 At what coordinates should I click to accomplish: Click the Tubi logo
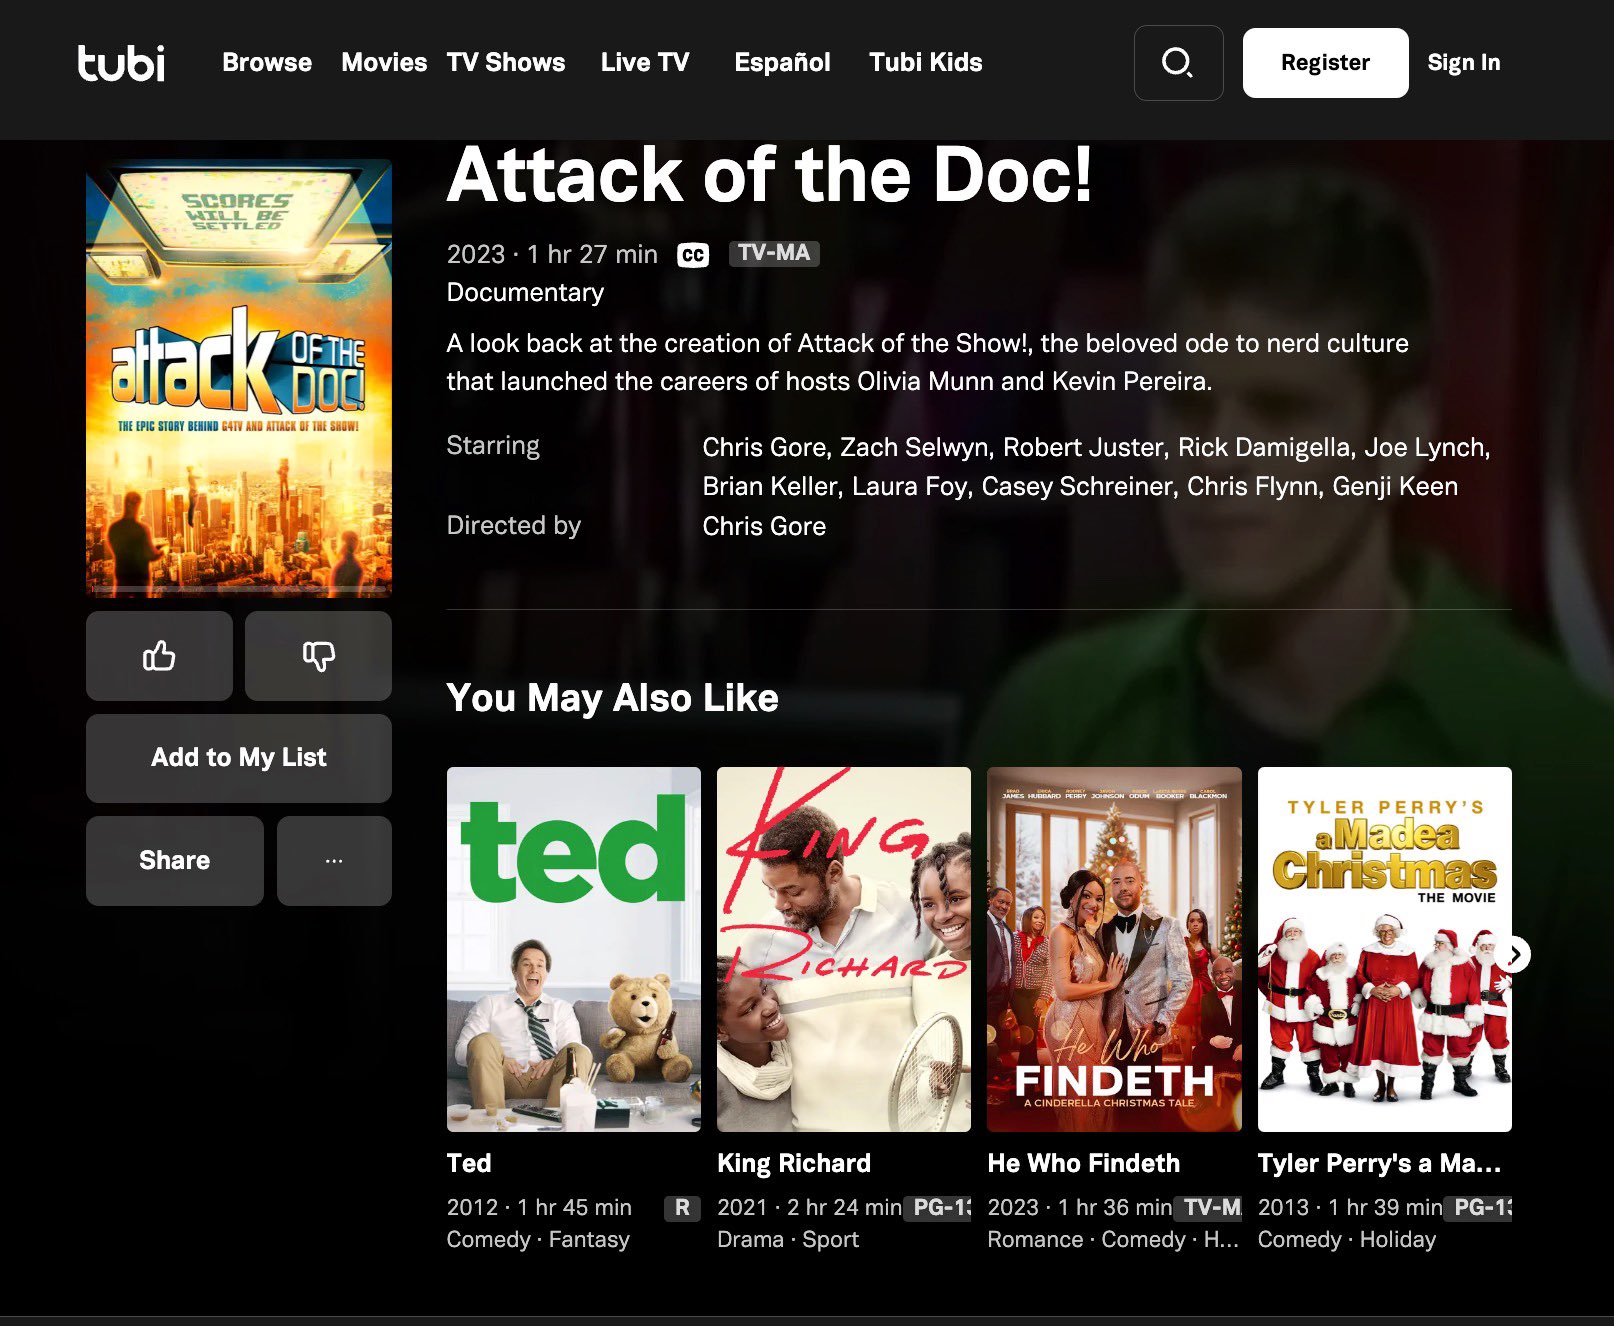121,62
